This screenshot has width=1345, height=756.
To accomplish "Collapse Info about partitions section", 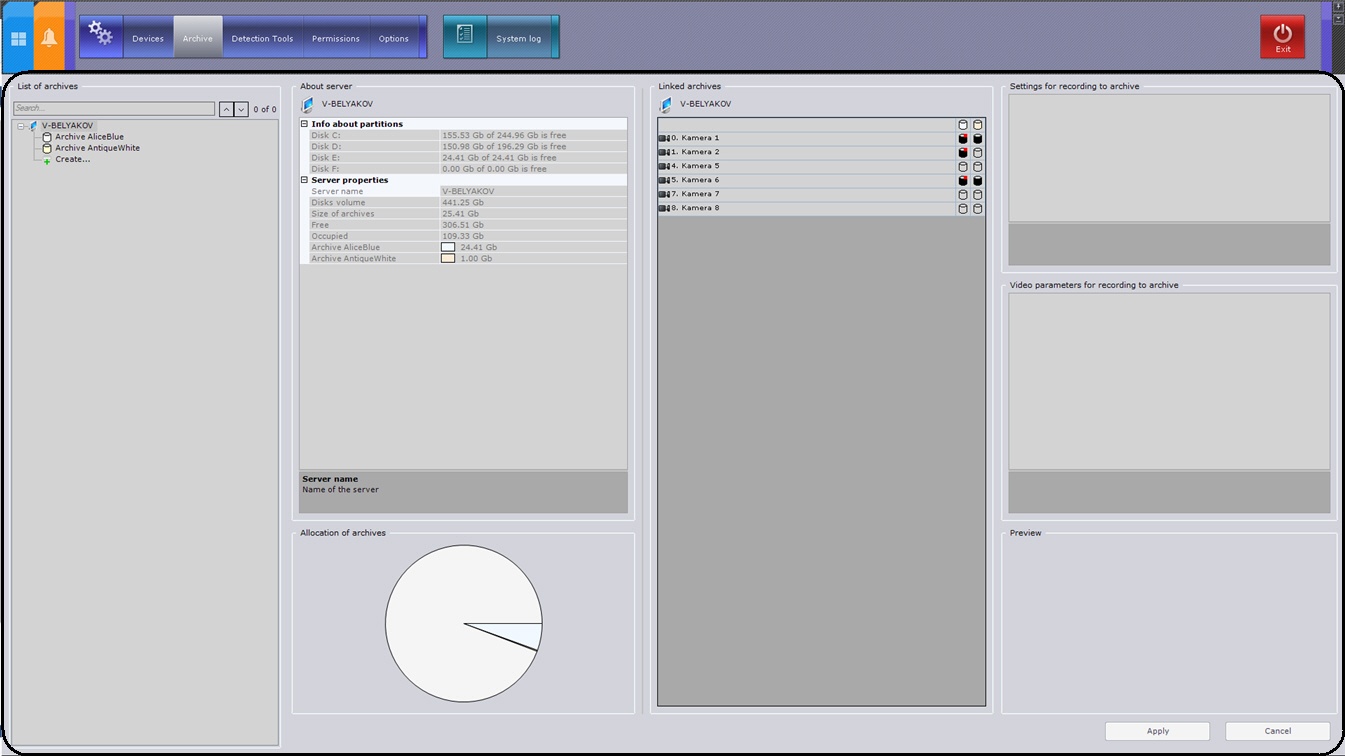I will pyautogui.click(x=305, y=124).
